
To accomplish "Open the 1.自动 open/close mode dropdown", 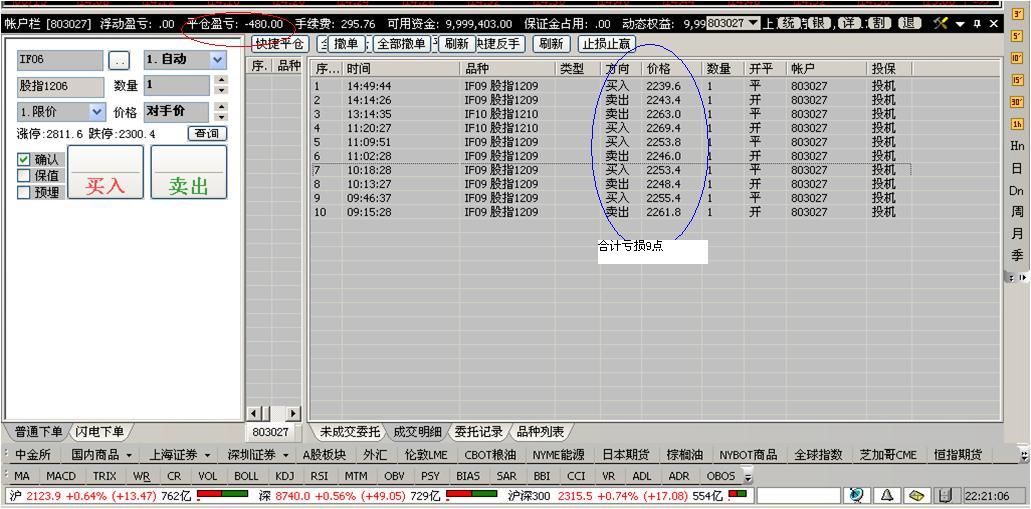I will 218,60.
